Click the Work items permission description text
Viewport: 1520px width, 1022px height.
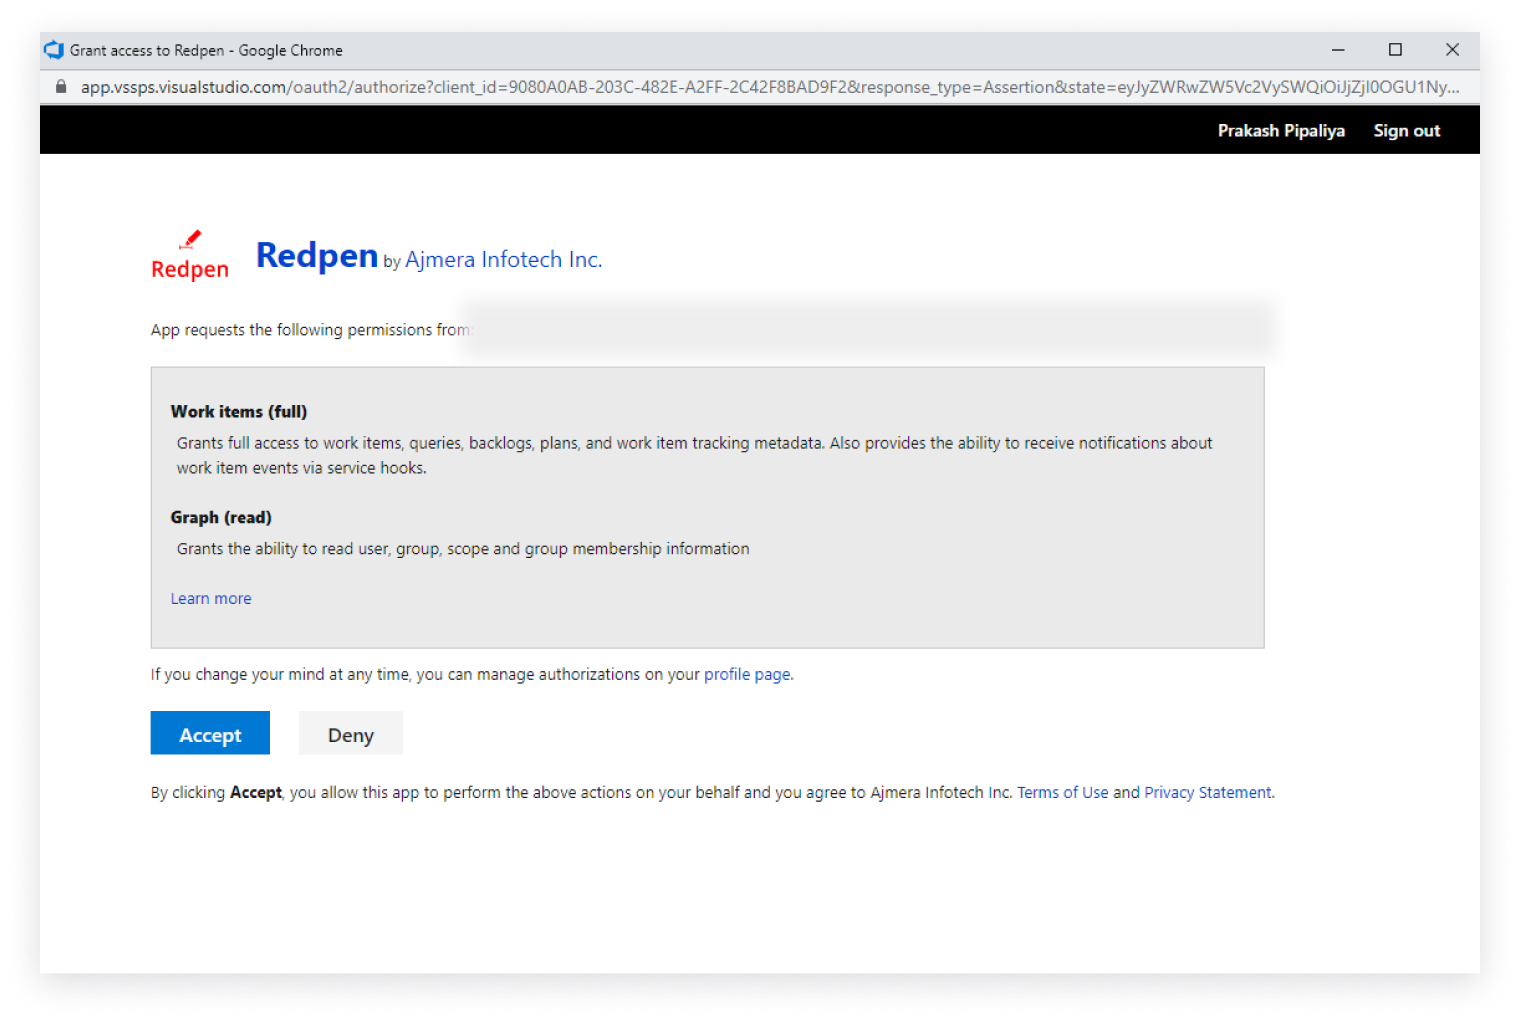point(695,455)
